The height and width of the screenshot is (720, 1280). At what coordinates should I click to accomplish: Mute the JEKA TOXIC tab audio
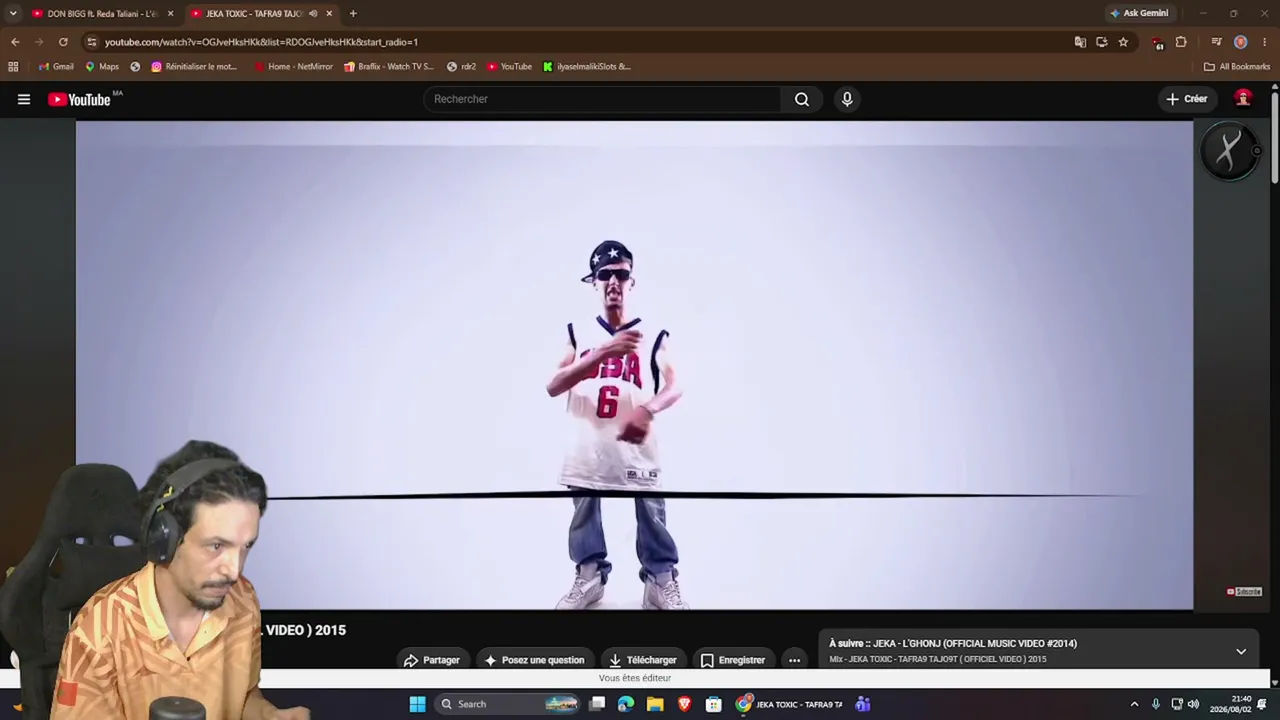click(x=313, y=14)
